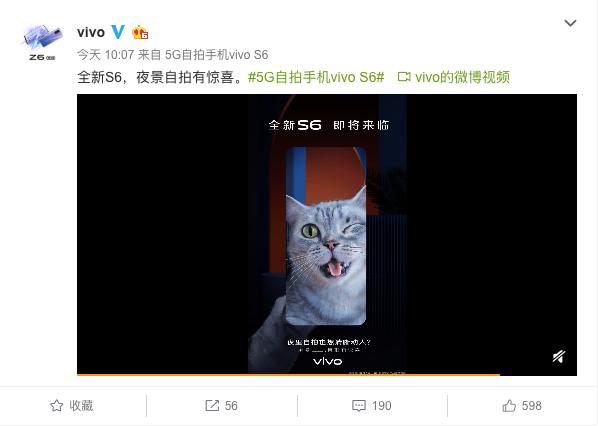Open source link 5G自拍手机vivo S6
The height and width of the screenshot is (426, 598).
click(x=216, y=55)
